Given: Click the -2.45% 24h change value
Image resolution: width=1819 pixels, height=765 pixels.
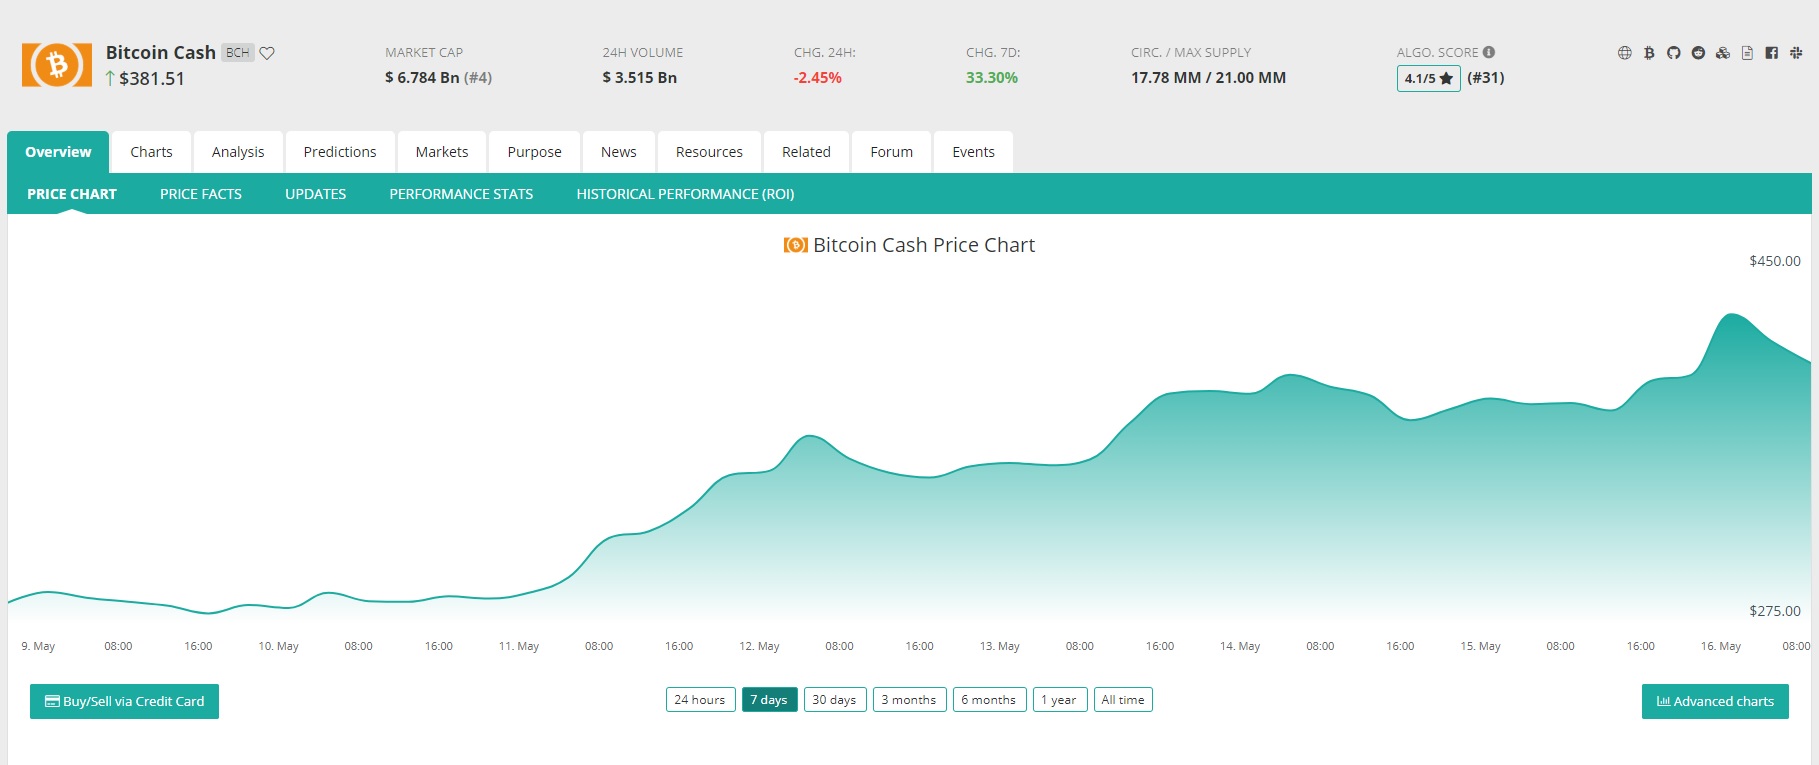Looking at the screenshot, I should pyautogui.click(x=818, y=78).
